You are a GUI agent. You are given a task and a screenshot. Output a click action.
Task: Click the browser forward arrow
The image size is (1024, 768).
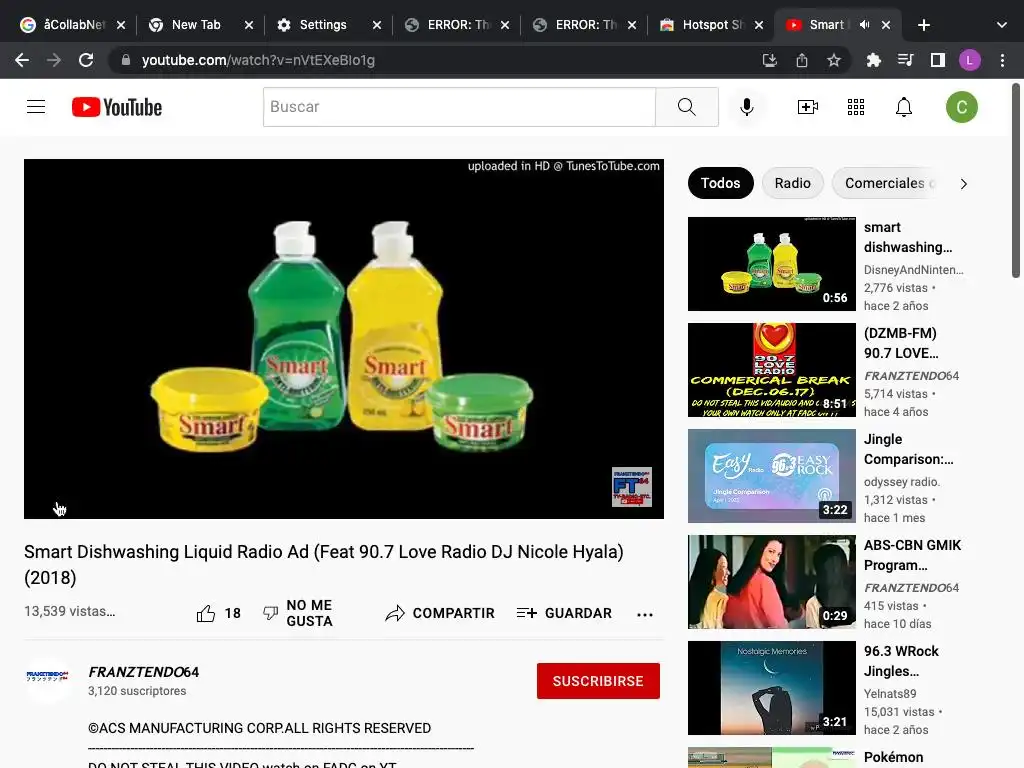[54, 60]
